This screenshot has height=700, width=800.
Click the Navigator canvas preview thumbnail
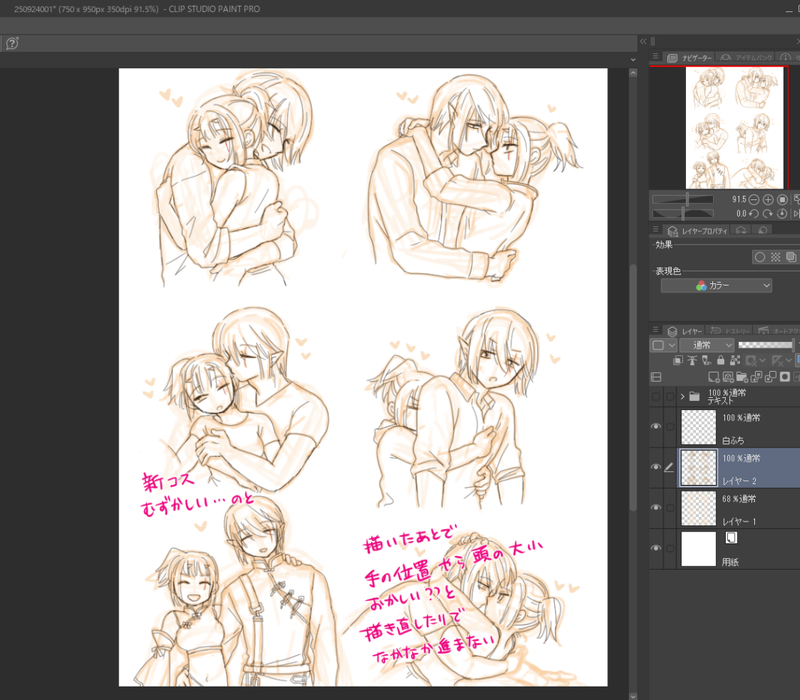pyautogui.click(x=734, y=128)
